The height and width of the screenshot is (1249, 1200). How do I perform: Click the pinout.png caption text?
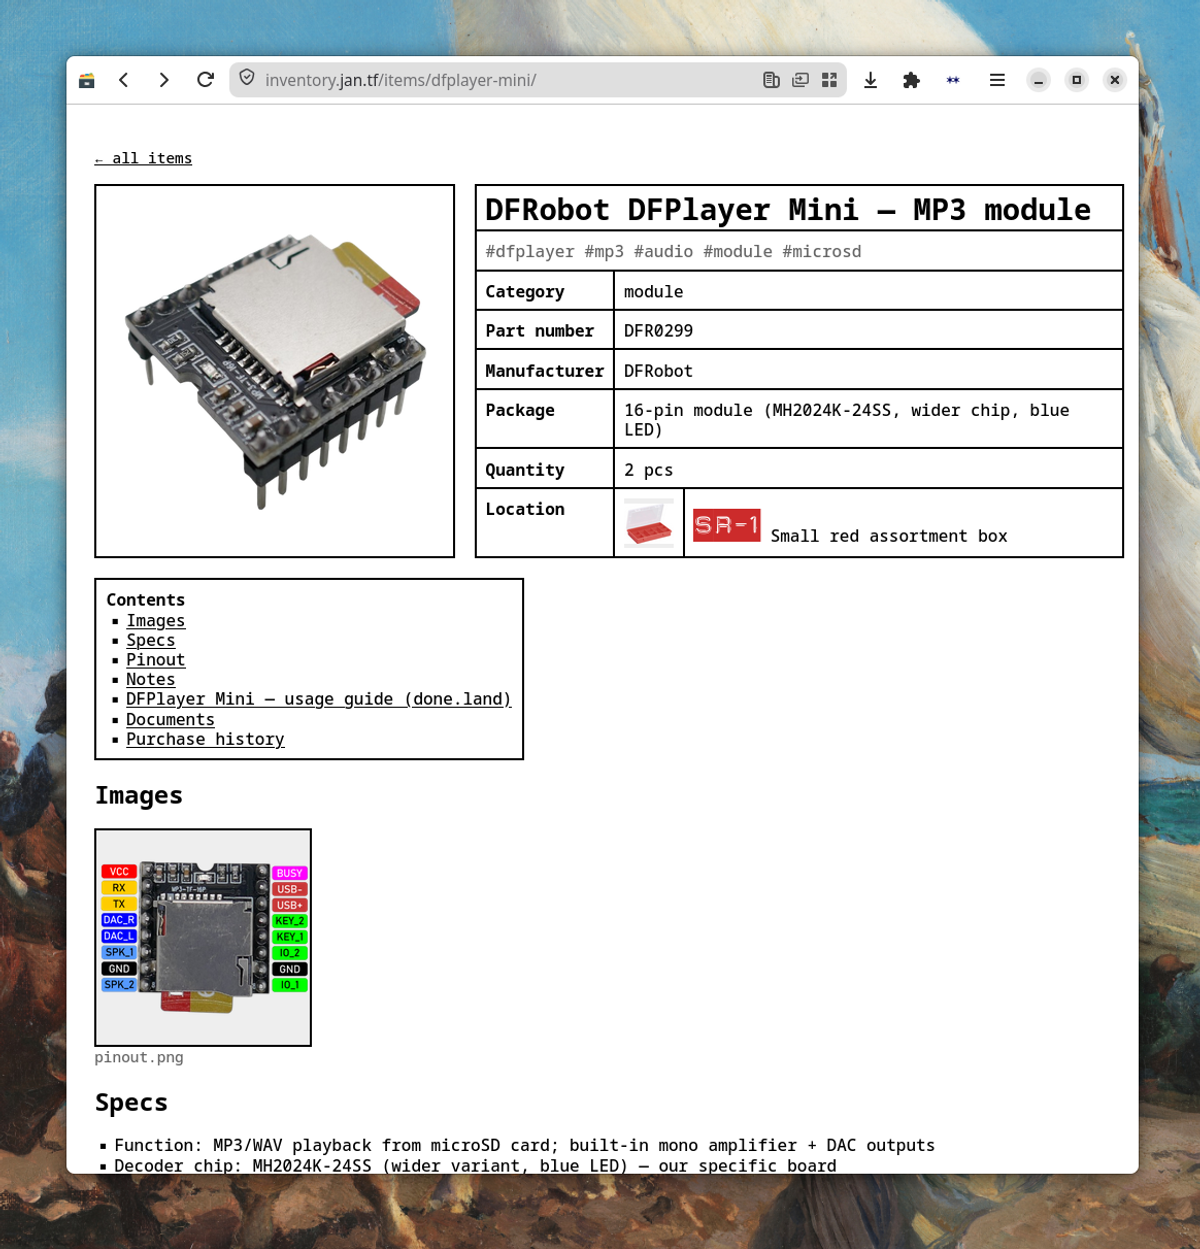click(x=139, y=1057)
